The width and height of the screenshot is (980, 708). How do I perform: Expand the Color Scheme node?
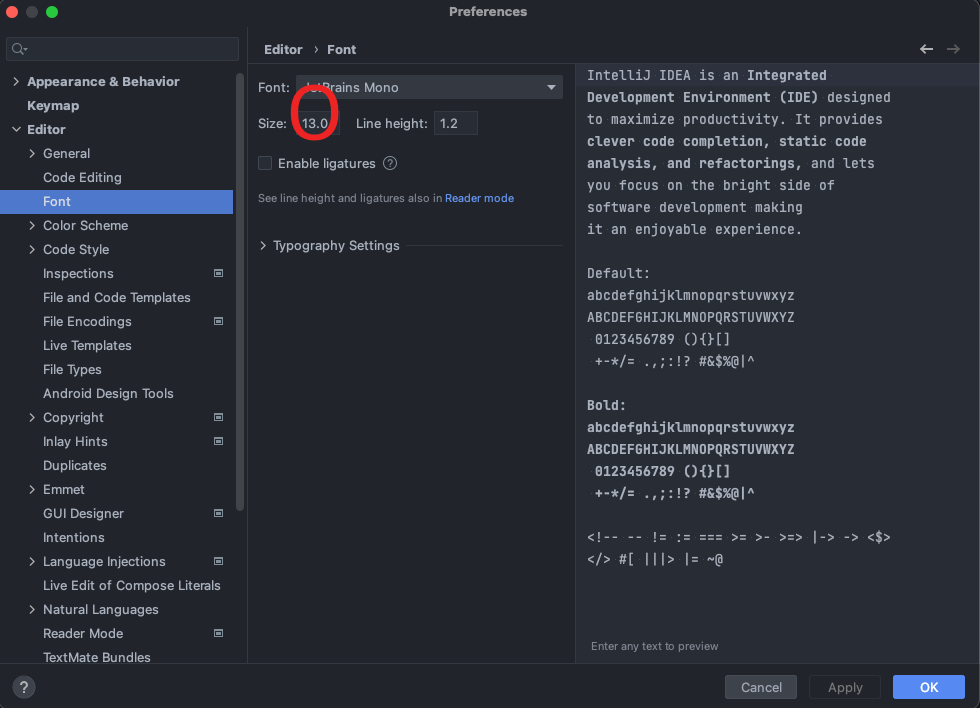tap(32, 225)
